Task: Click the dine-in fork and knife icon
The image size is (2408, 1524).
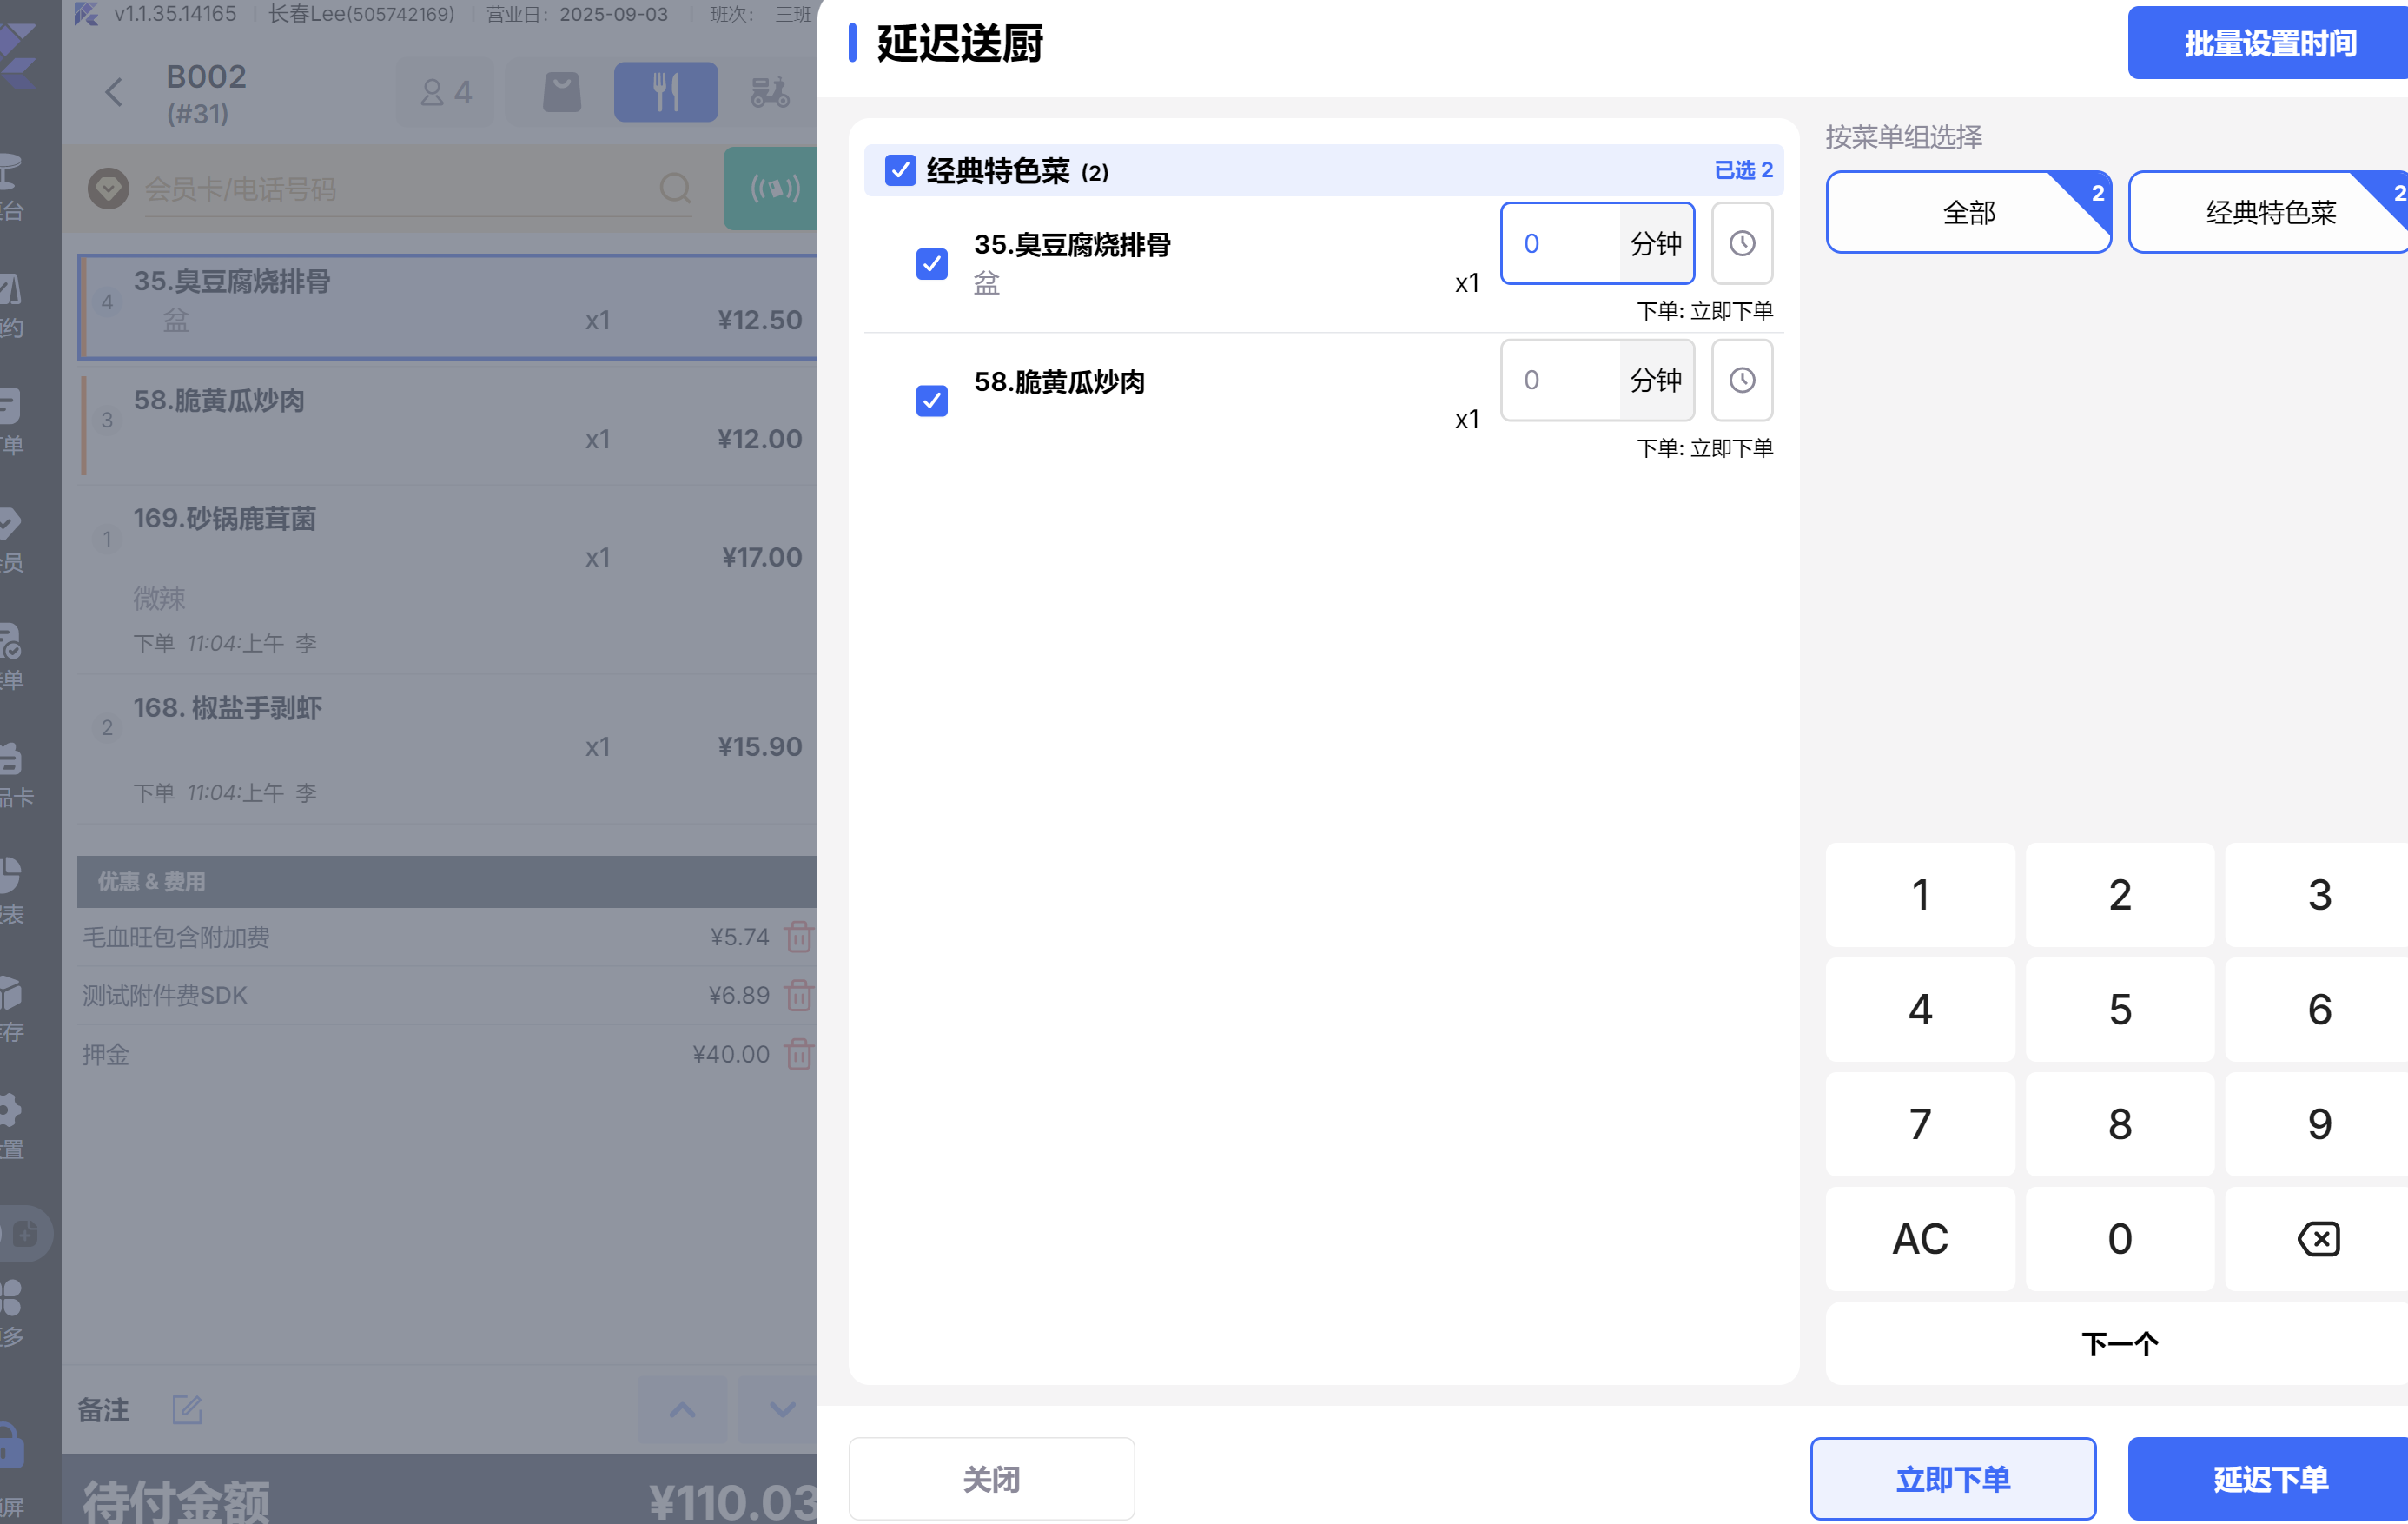Action: coord(665,92)
